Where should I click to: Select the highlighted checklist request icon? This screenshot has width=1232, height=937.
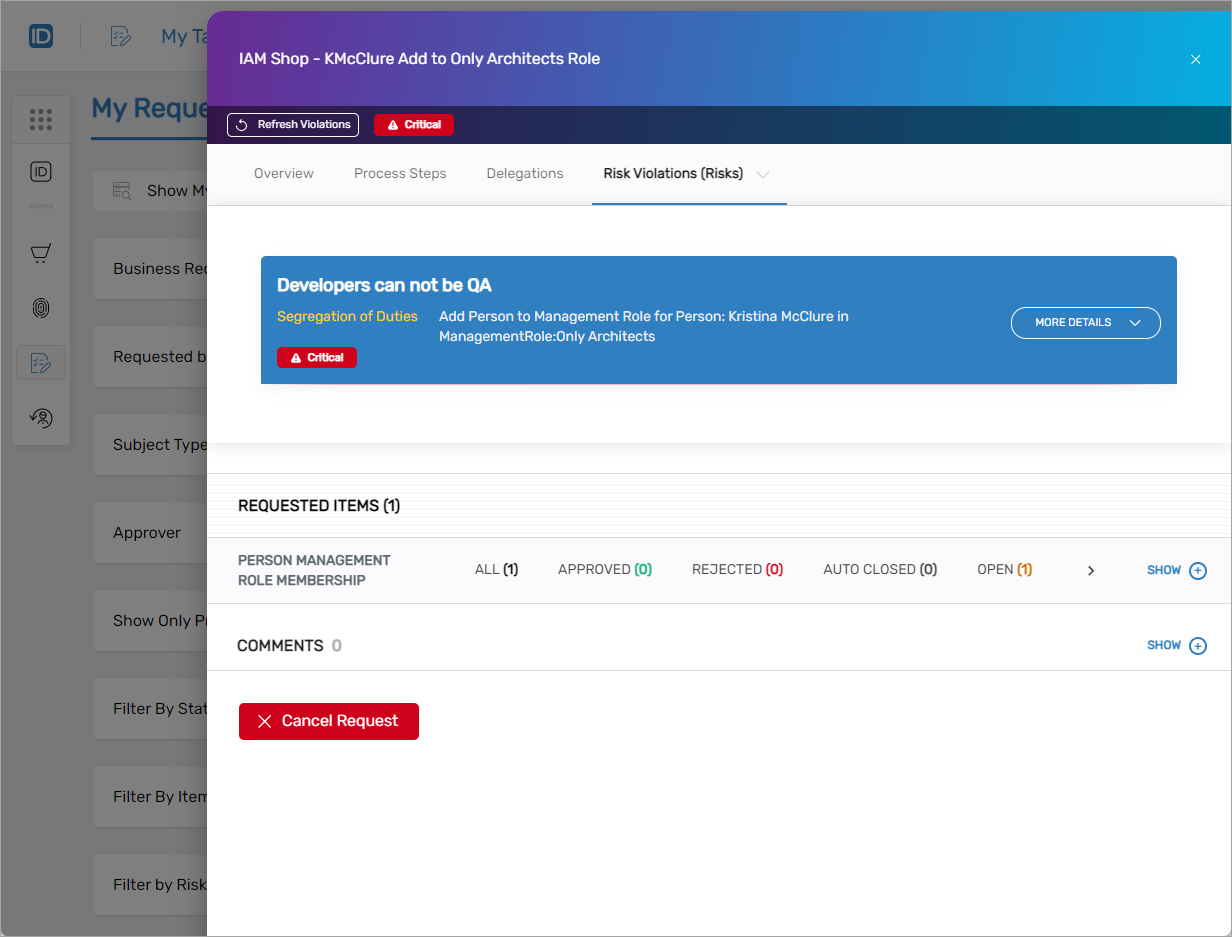pyautogui.click(x=41, y=362)
